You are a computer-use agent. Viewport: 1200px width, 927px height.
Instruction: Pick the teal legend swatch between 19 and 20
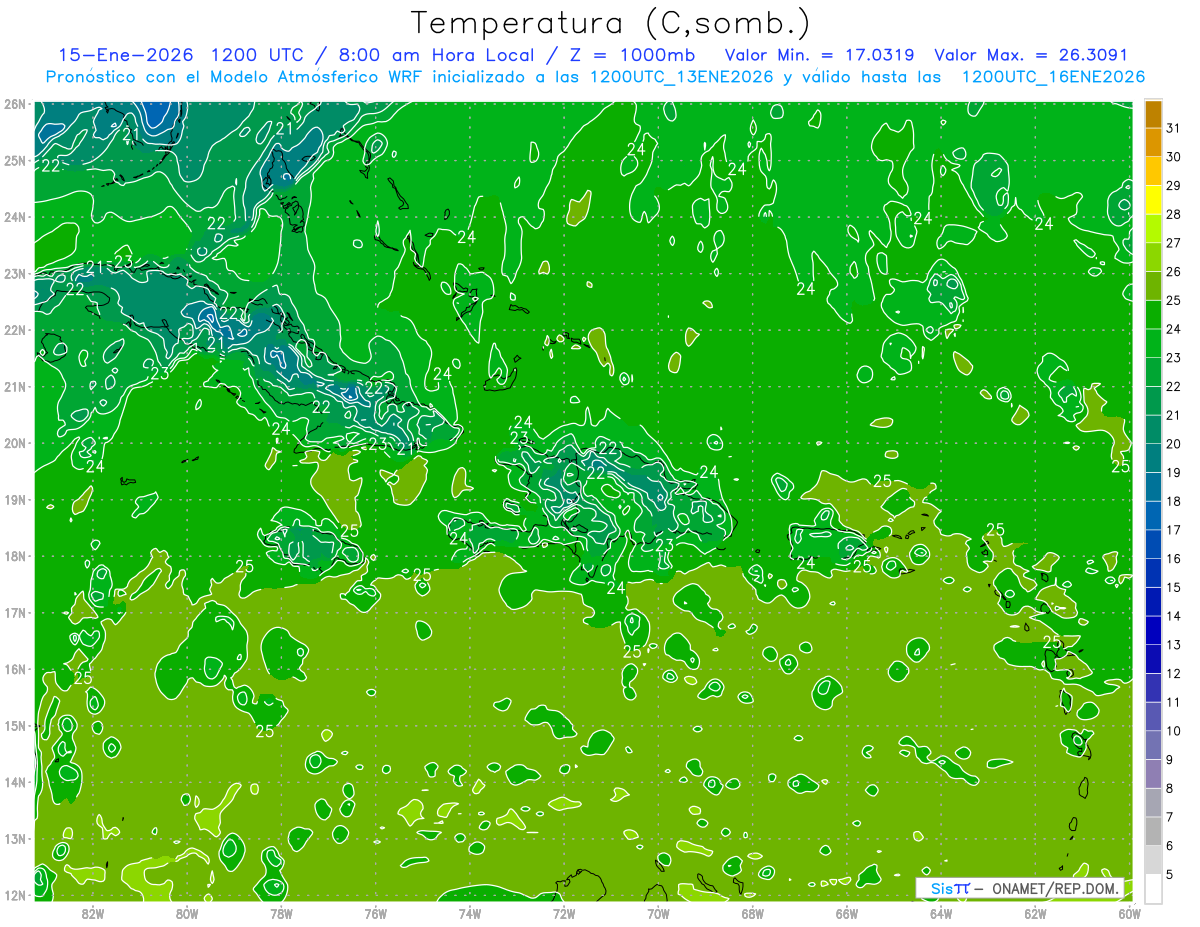1153,458
